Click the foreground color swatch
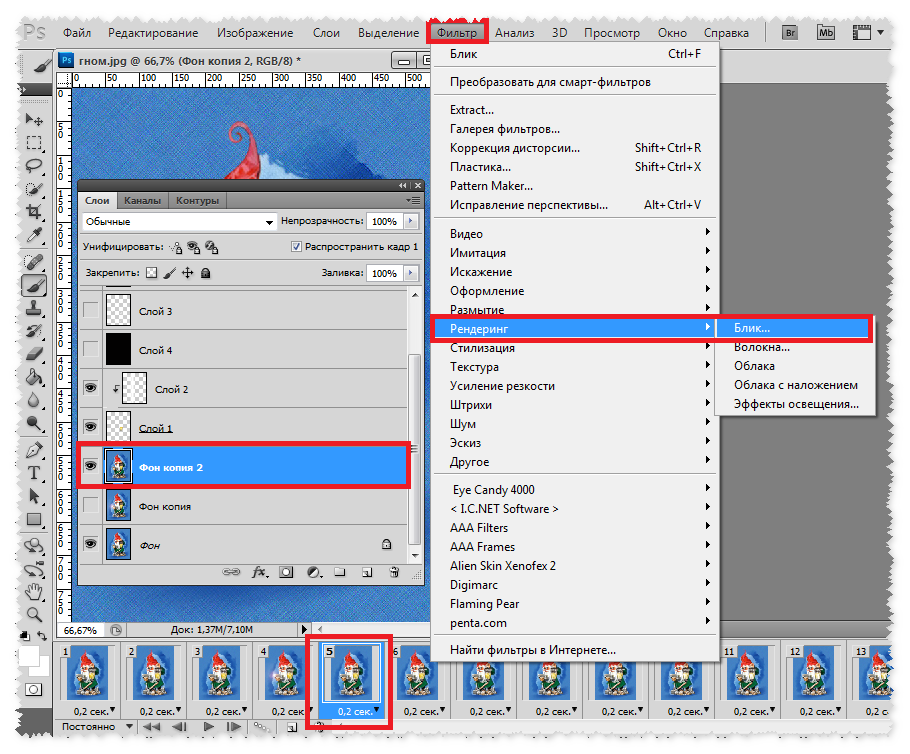Screen dimensions: 910x754 point(29,656)
